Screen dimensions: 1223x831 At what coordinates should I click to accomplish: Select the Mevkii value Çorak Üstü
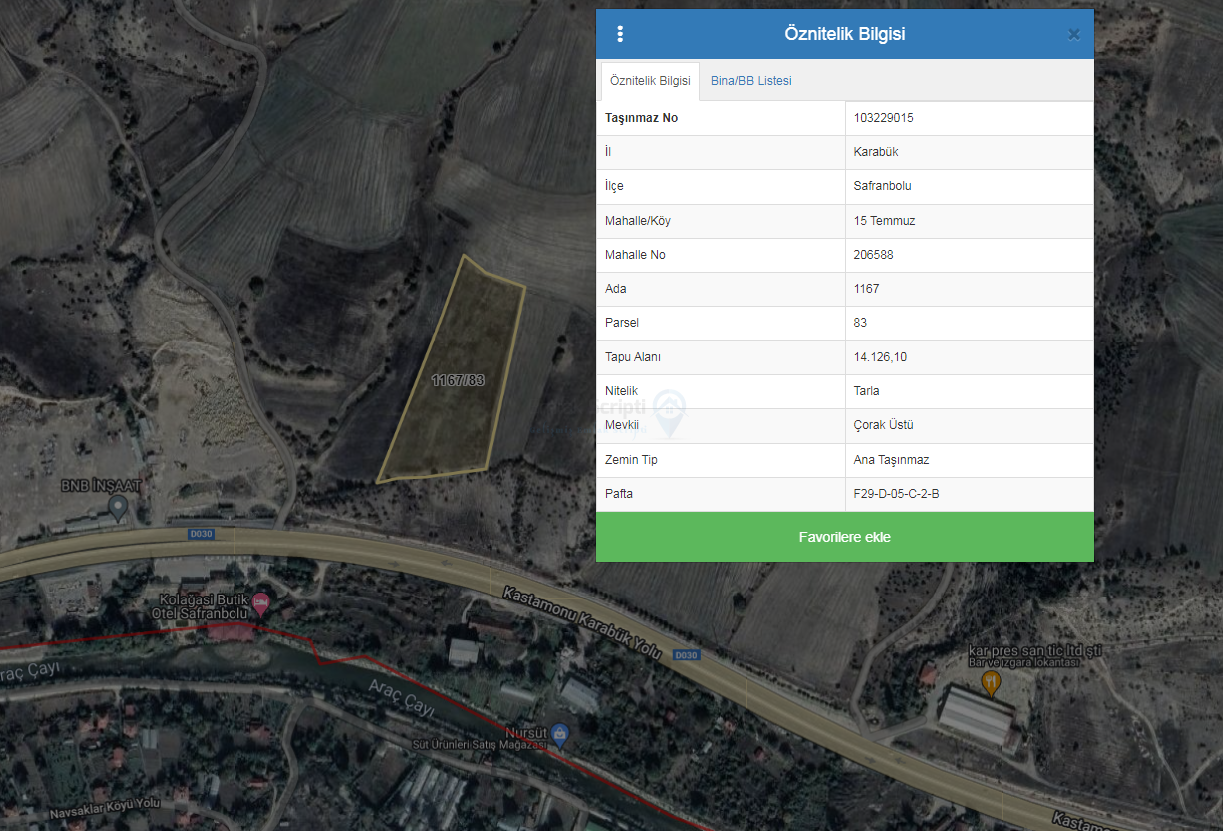point(884,425)
